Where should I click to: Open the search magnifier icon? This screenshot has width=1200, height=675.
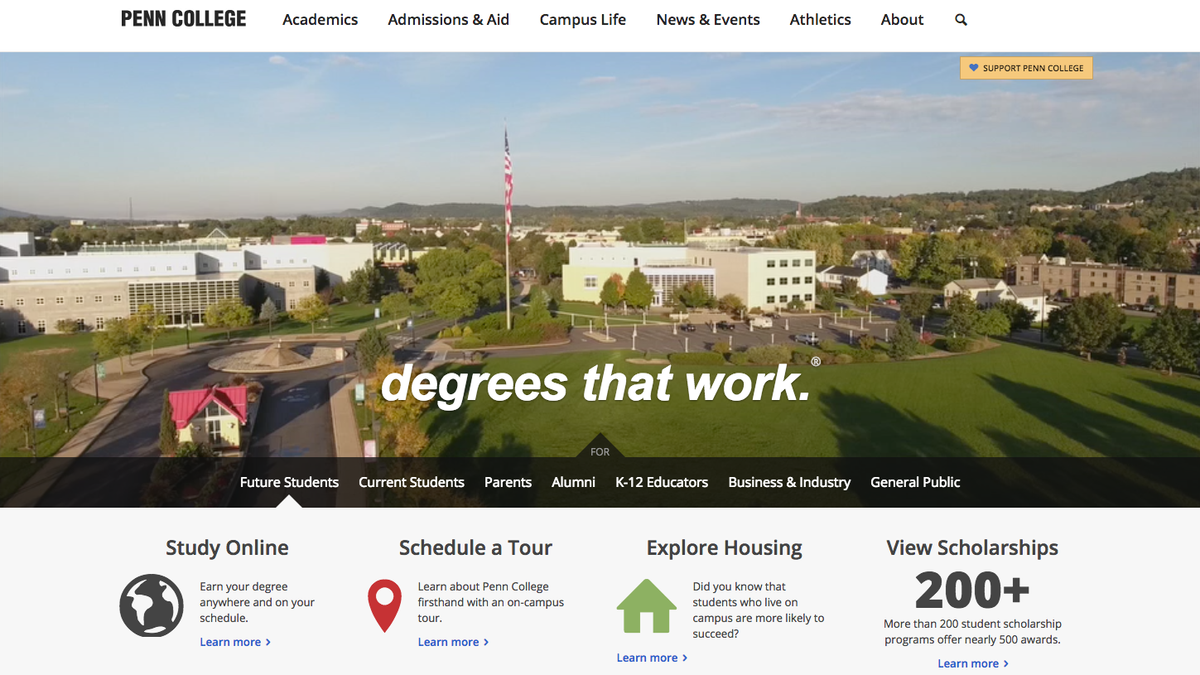click(x=960, y=19)
